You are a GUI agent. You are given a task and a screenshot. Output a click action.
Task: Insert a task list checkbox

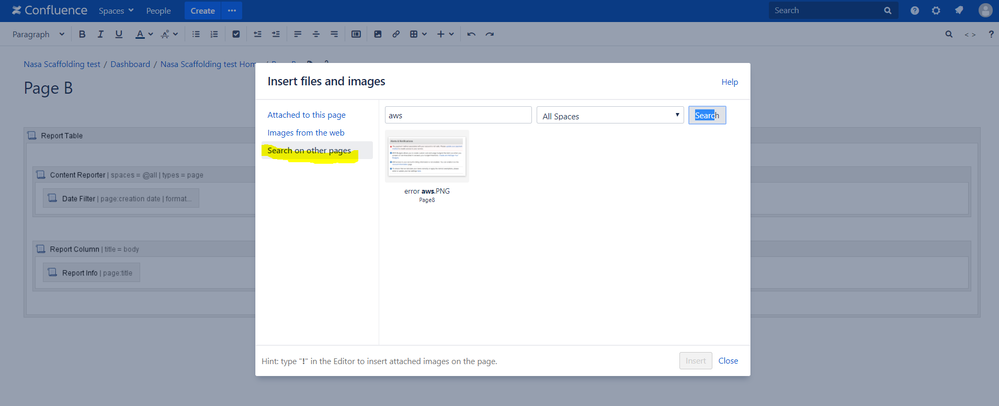pyautogui.click(x=236, y=34)
